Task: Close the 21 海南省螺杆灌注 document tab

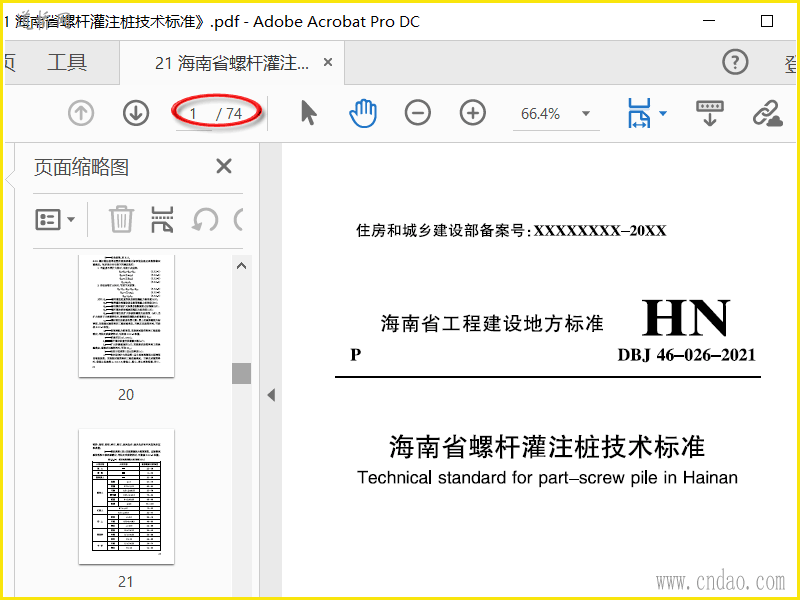Action: coord(328,62)
